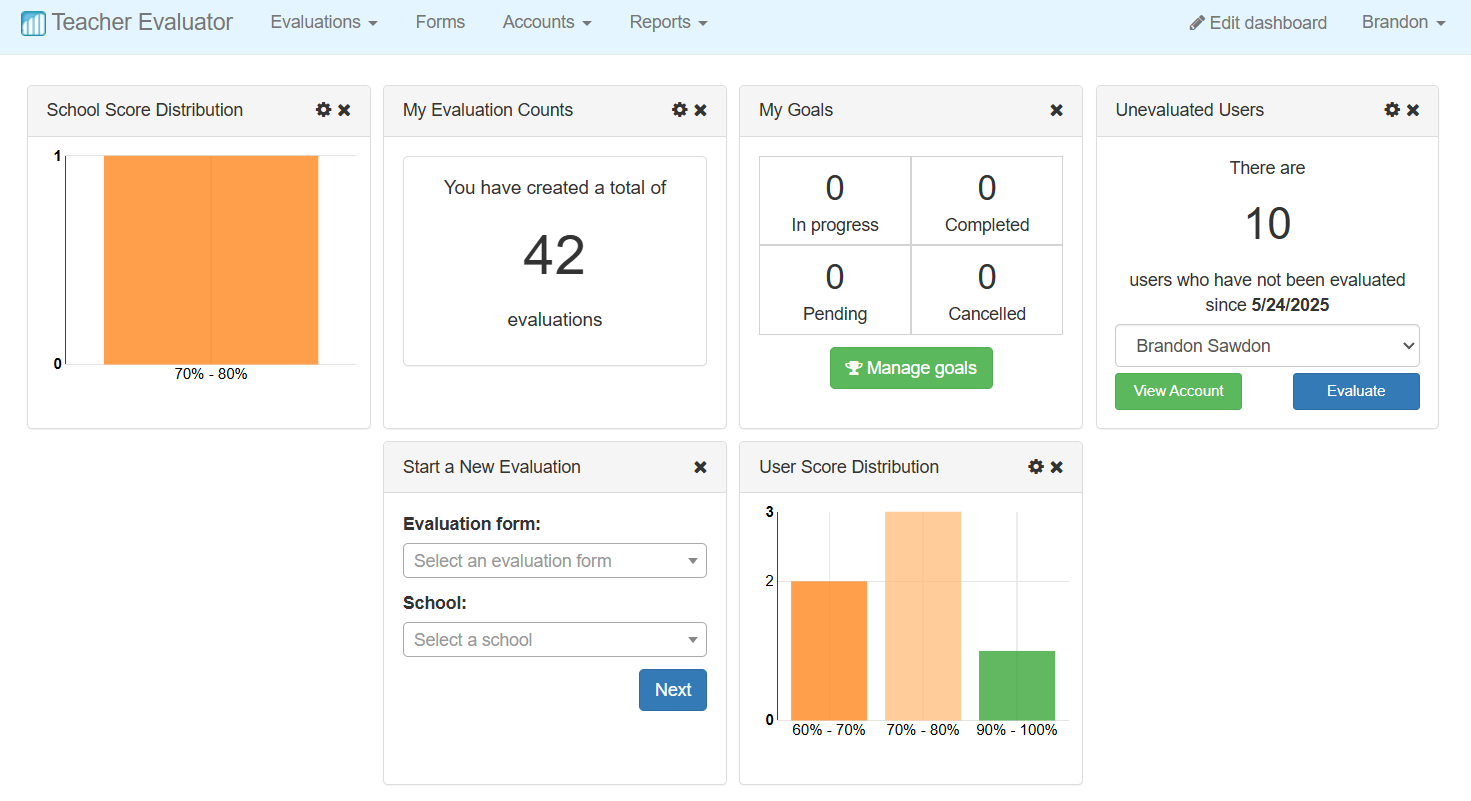Open settings gear for My Evaluation Counts

[x=680, y=110]
